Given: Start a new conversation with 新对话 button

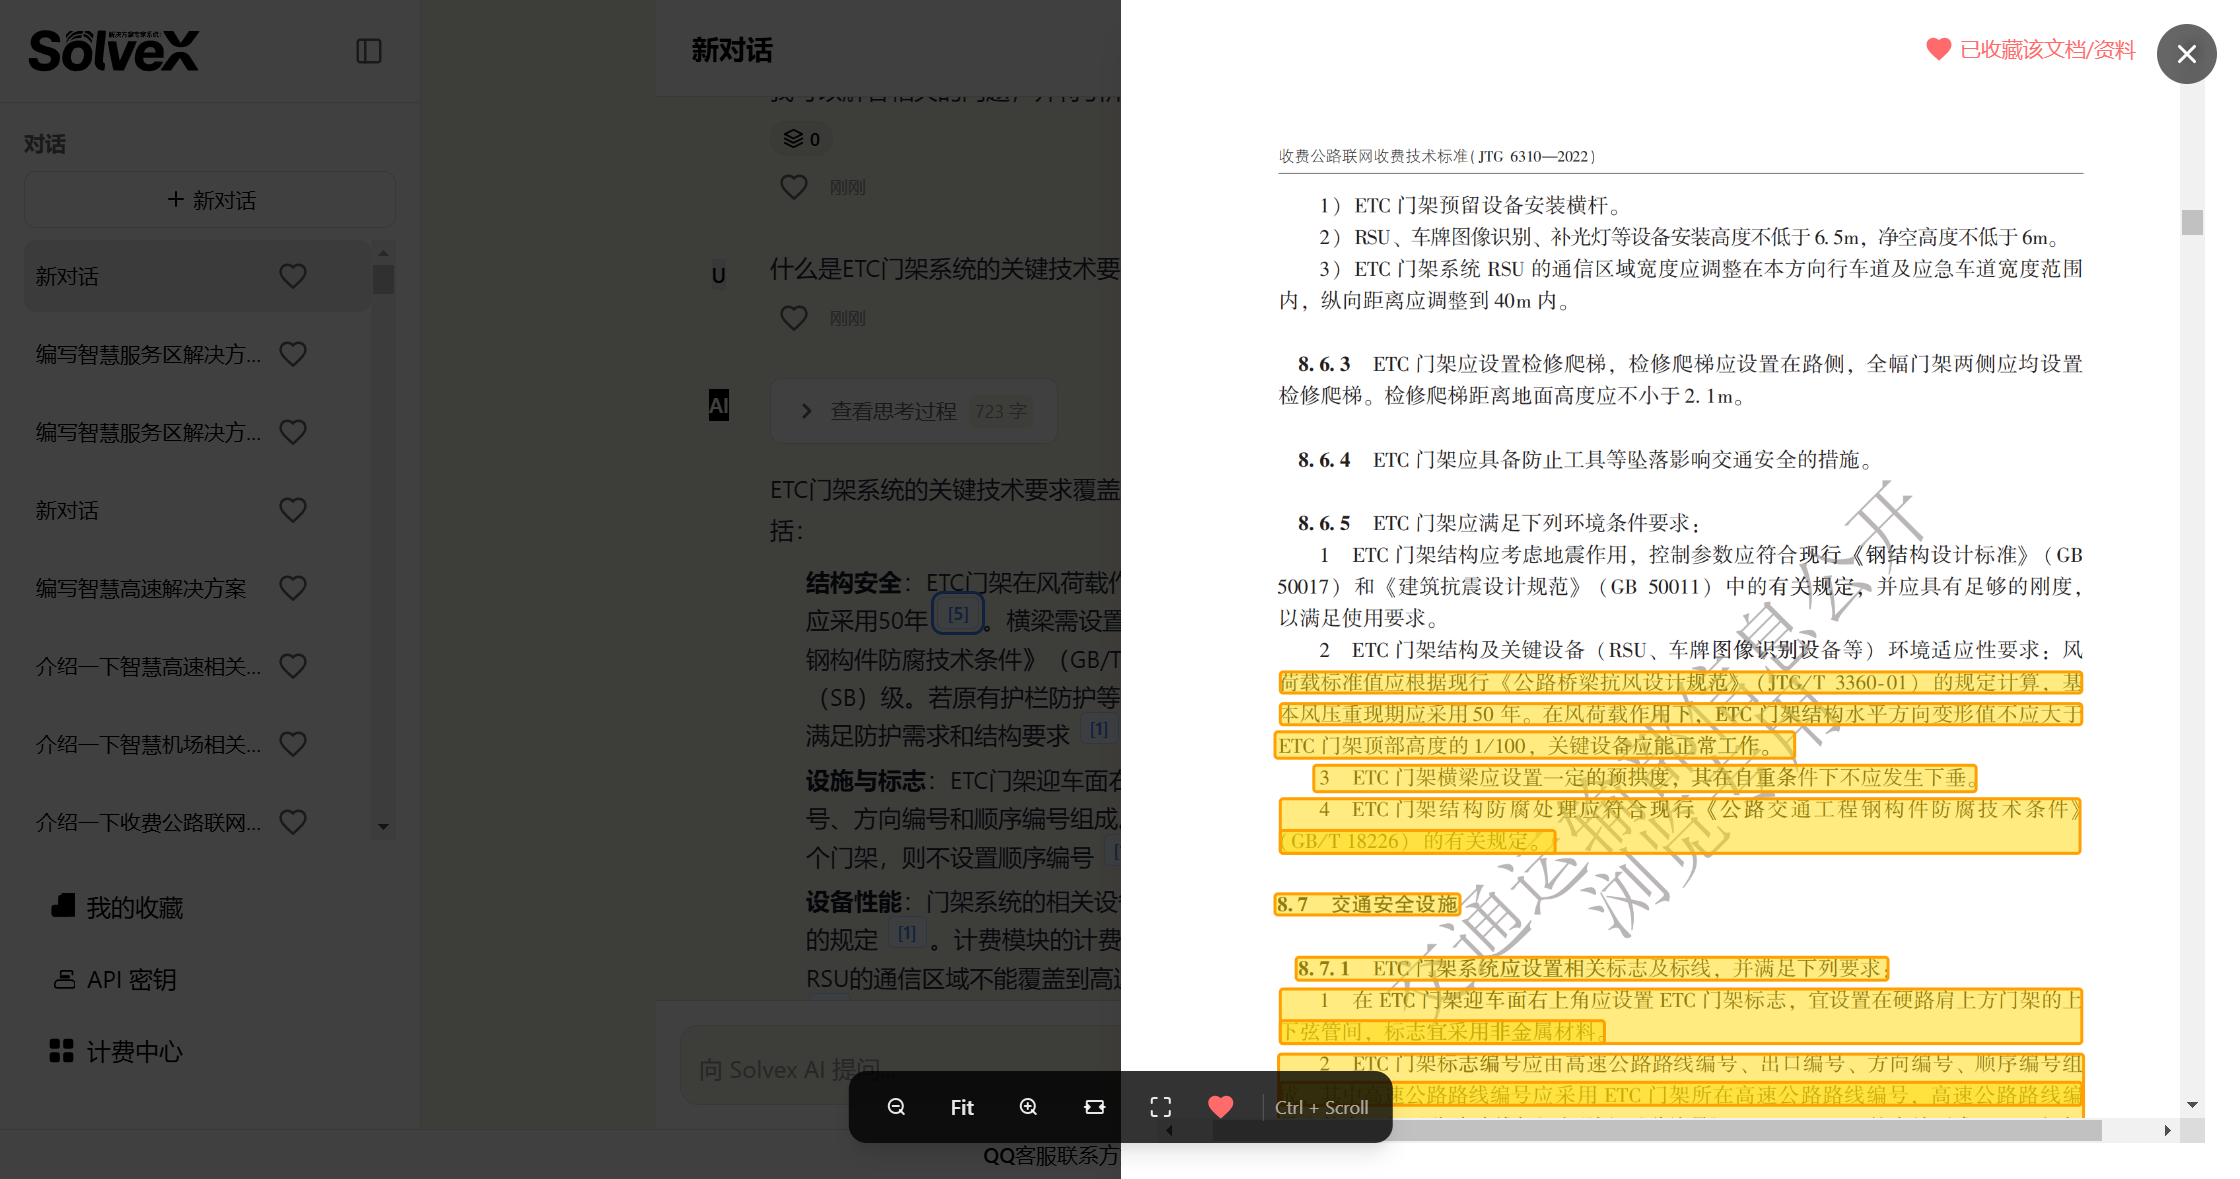Looking at the screenshot, I should pyautogui.click(x=210, y=200).
